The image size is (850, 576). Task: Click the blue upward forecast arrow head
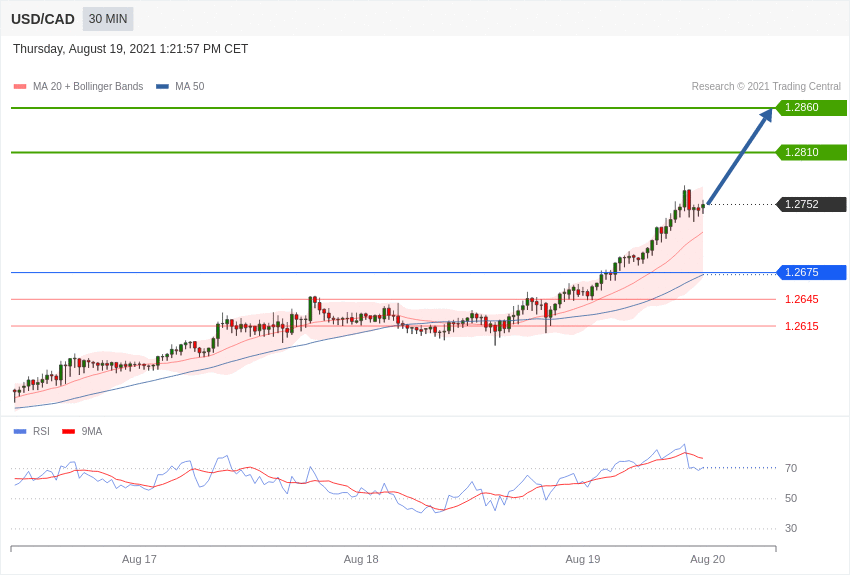(x=766, y=115)
